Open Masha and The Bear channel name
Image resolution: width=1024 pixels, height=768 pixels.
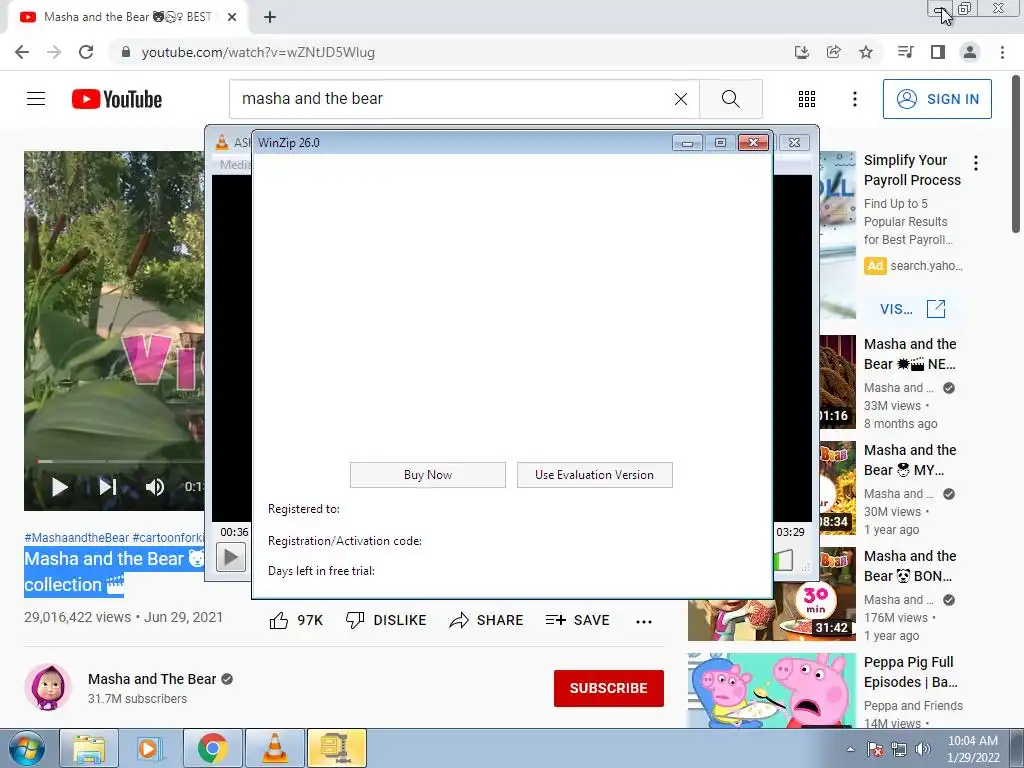click(152, 679)
